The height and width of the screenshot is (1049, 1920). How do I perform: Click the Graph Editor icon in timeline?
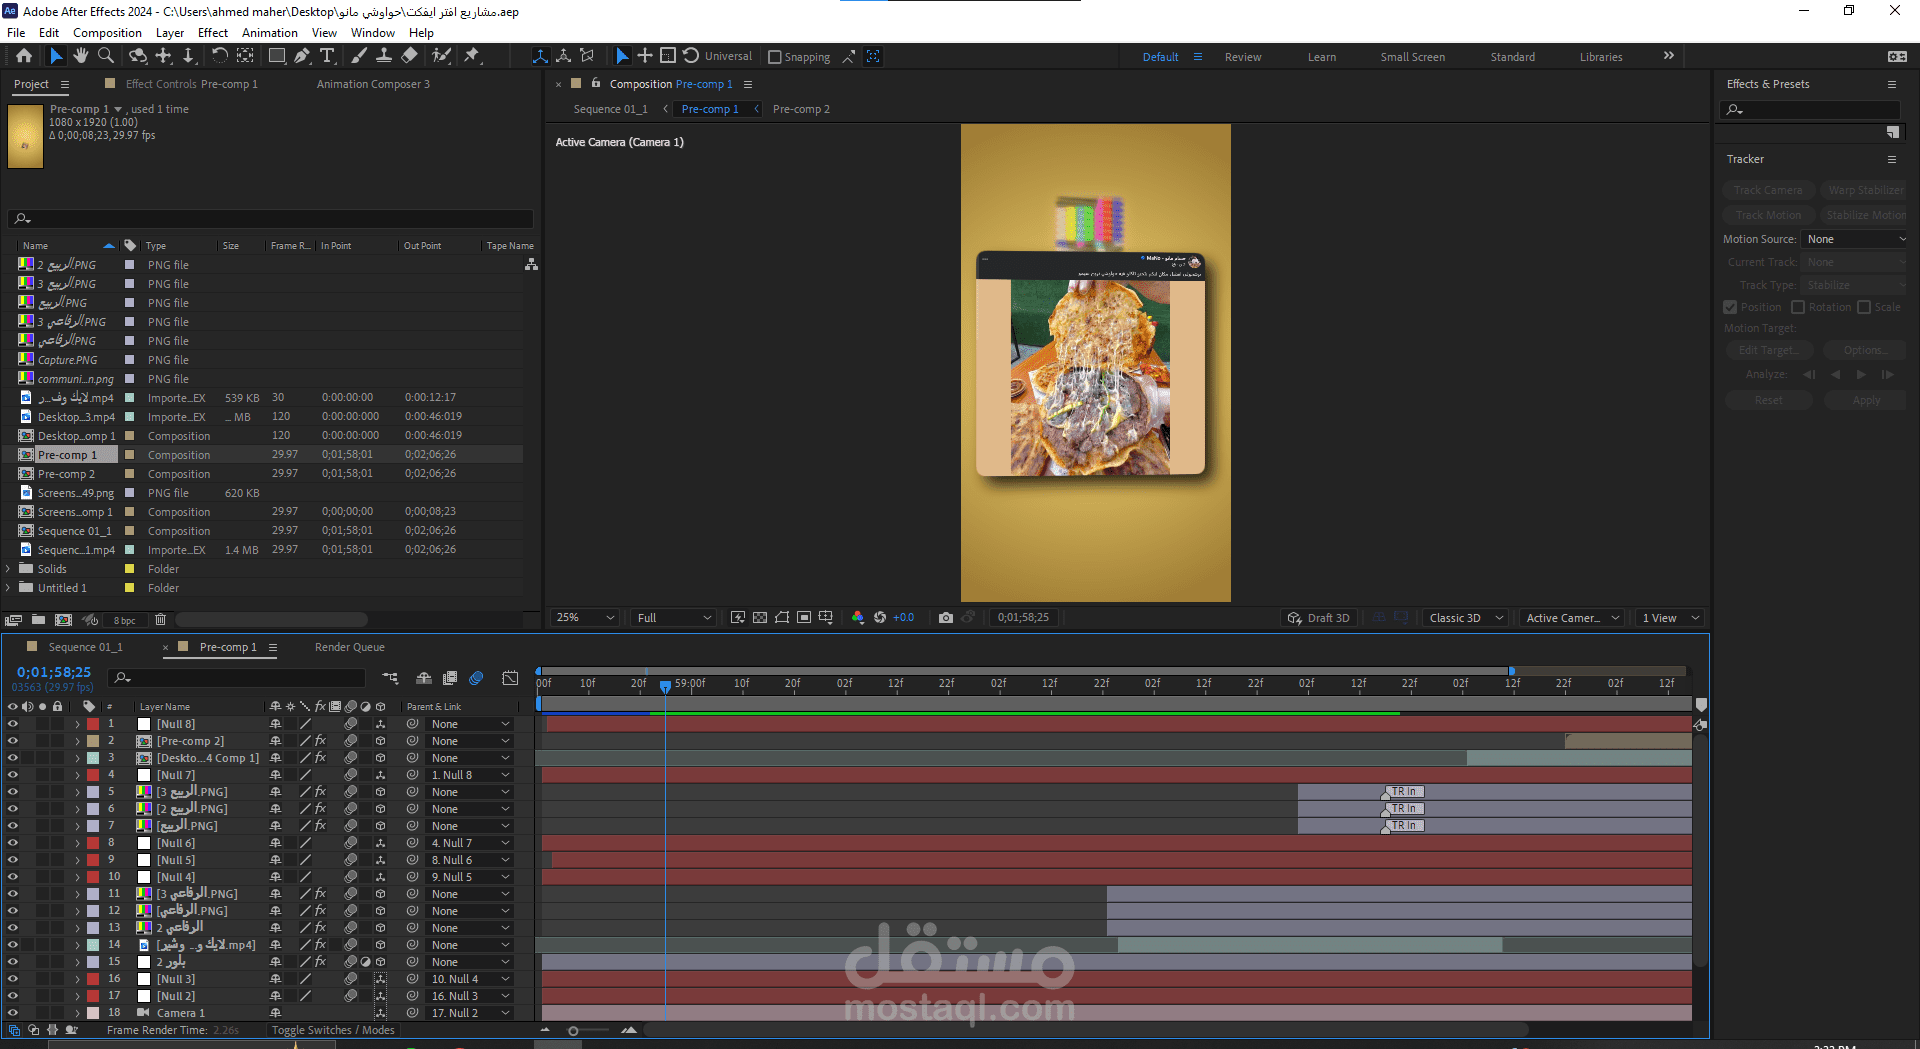tap(510, 678)
